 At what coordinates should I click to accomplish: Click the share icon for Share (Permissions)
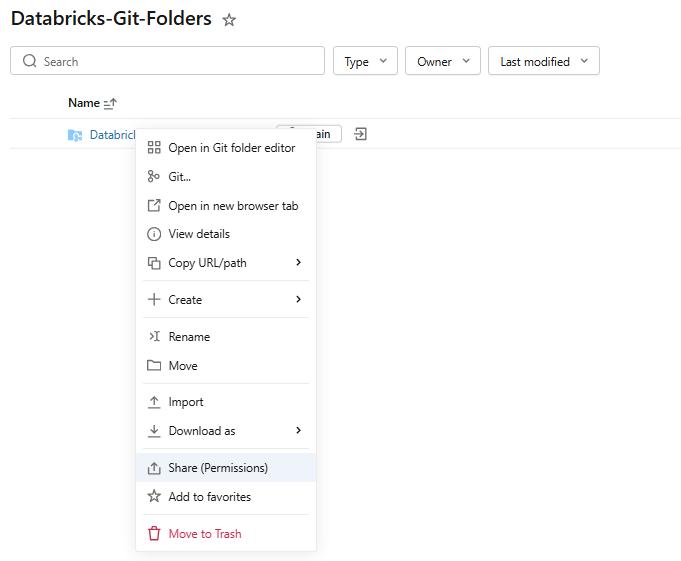[154, 468]
